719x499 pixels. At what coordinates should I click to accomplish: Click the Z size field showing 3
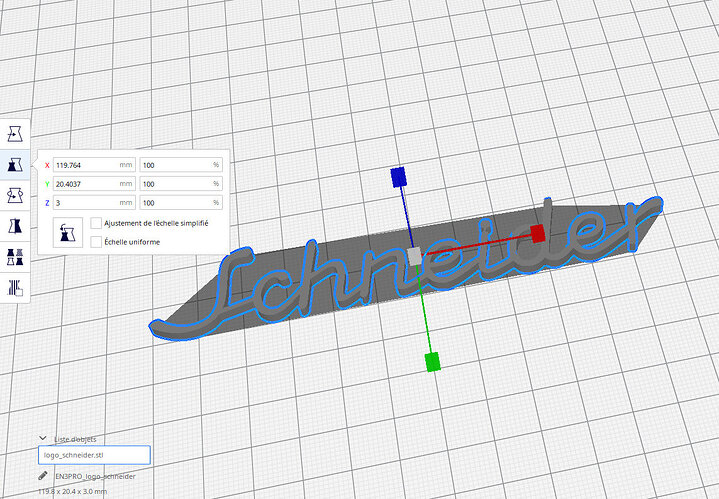pos(94,202)
